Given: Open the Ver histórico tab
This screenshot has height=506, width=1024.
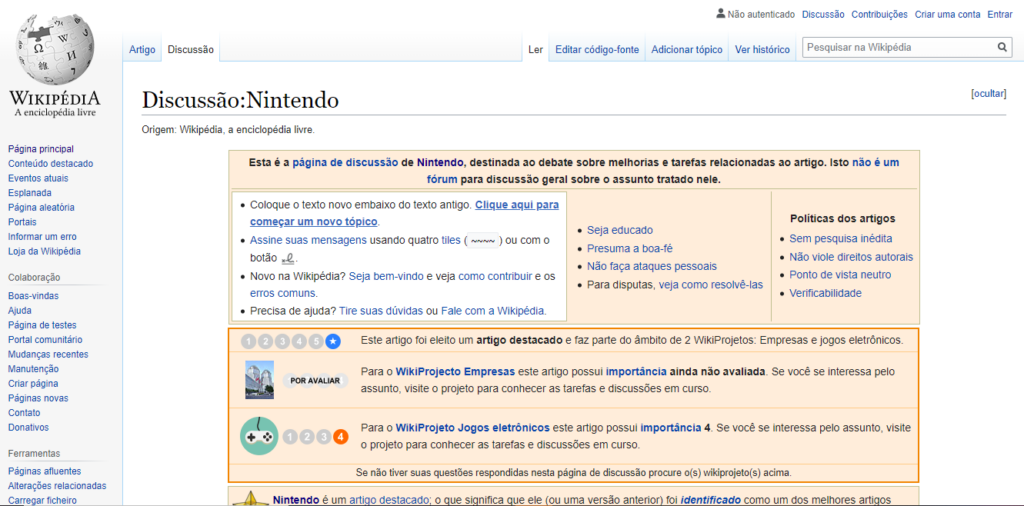Looking at the screenshot, I should click(x=762, y=49).
